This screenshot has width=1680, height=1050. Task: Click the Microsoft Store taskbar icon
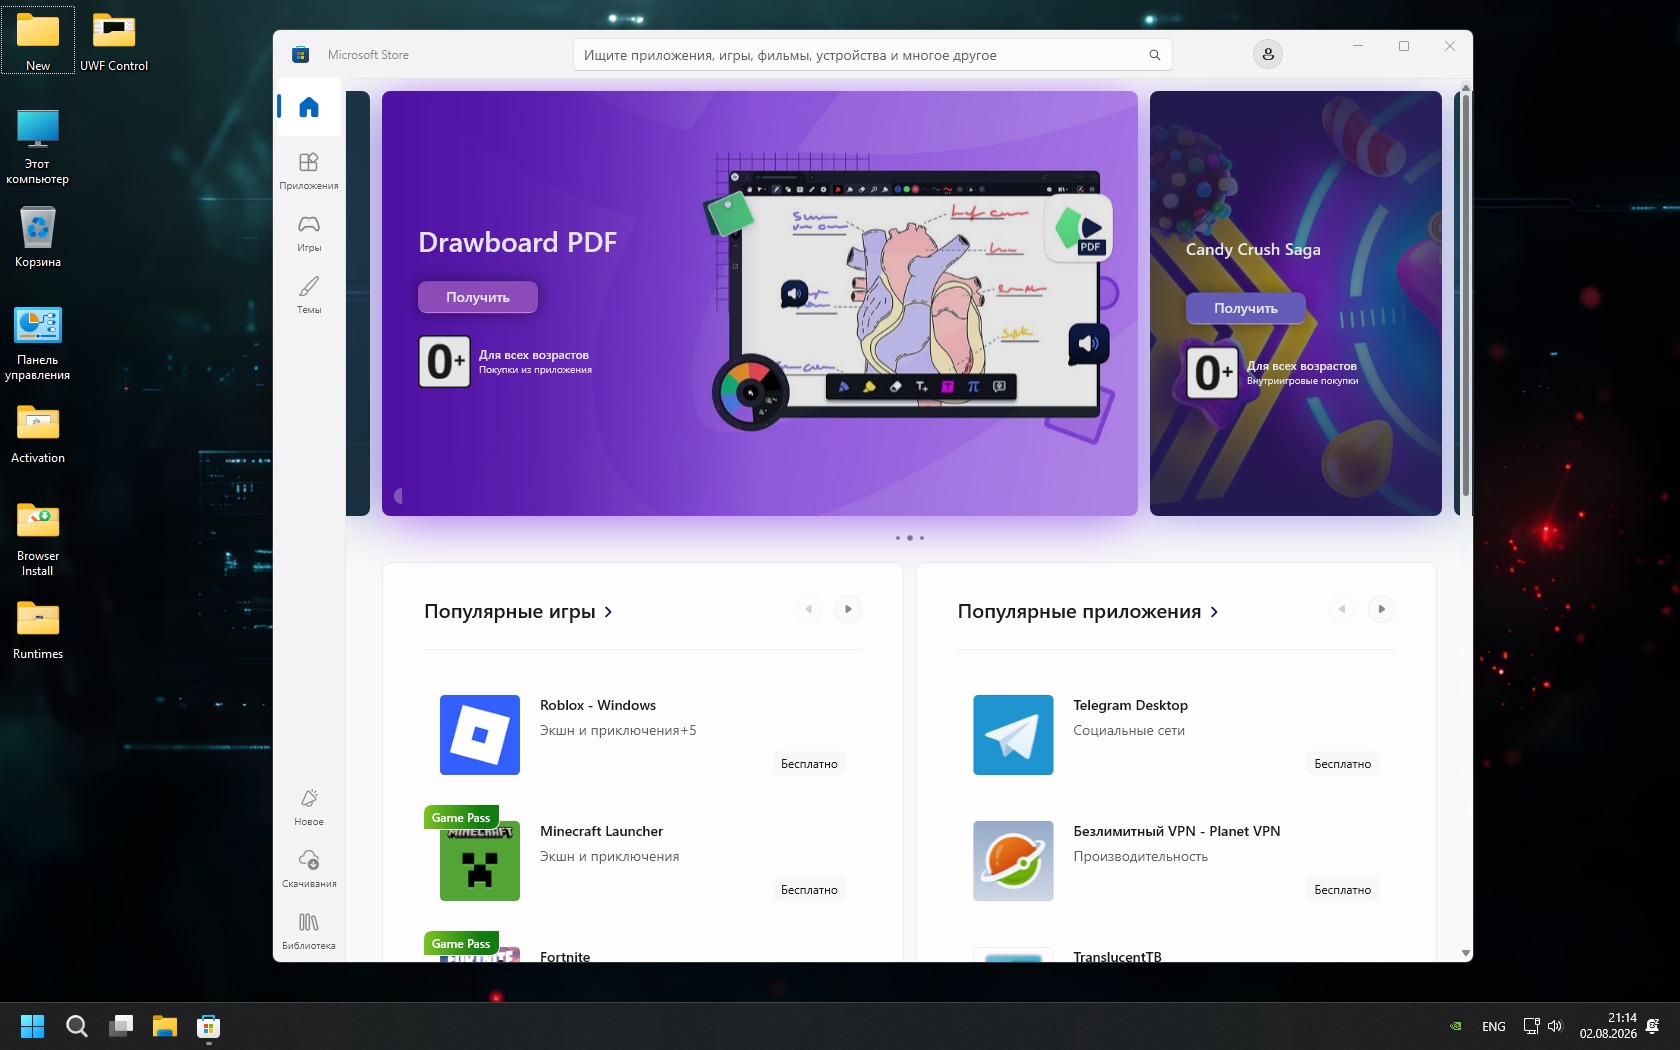pos(209,1026)
